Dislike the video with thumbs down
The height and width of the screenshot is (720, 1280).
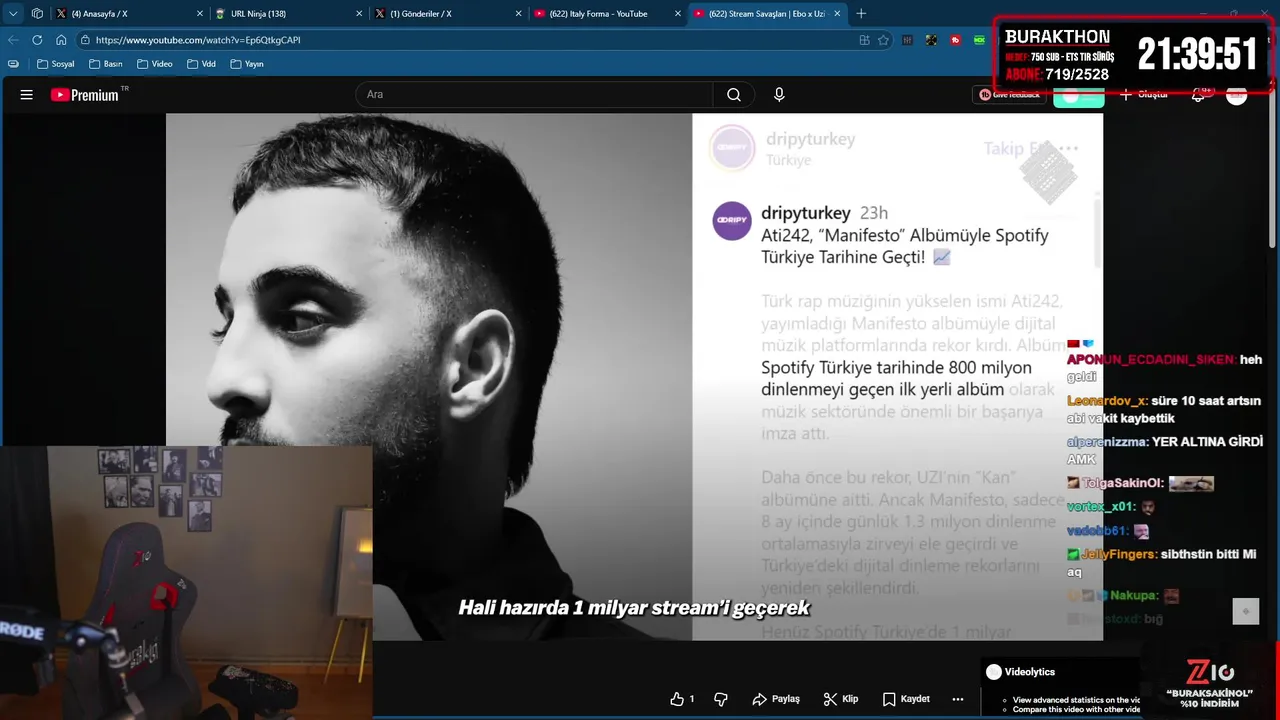pyautogui.click(x=721, y=699)
